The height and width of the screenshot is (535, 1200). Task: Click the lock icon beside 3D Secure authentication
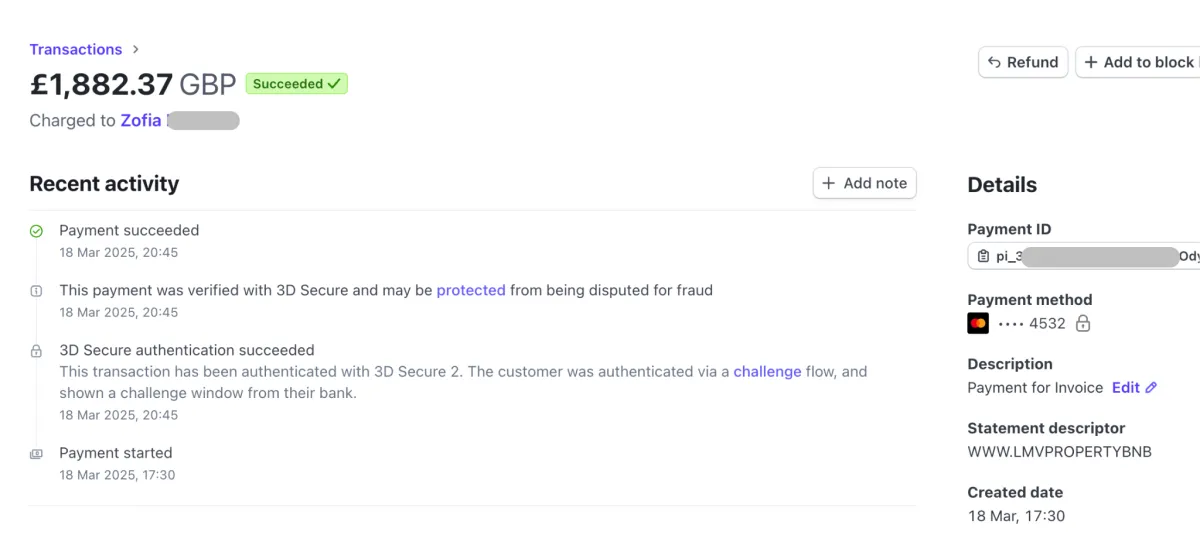pos(36,351)
